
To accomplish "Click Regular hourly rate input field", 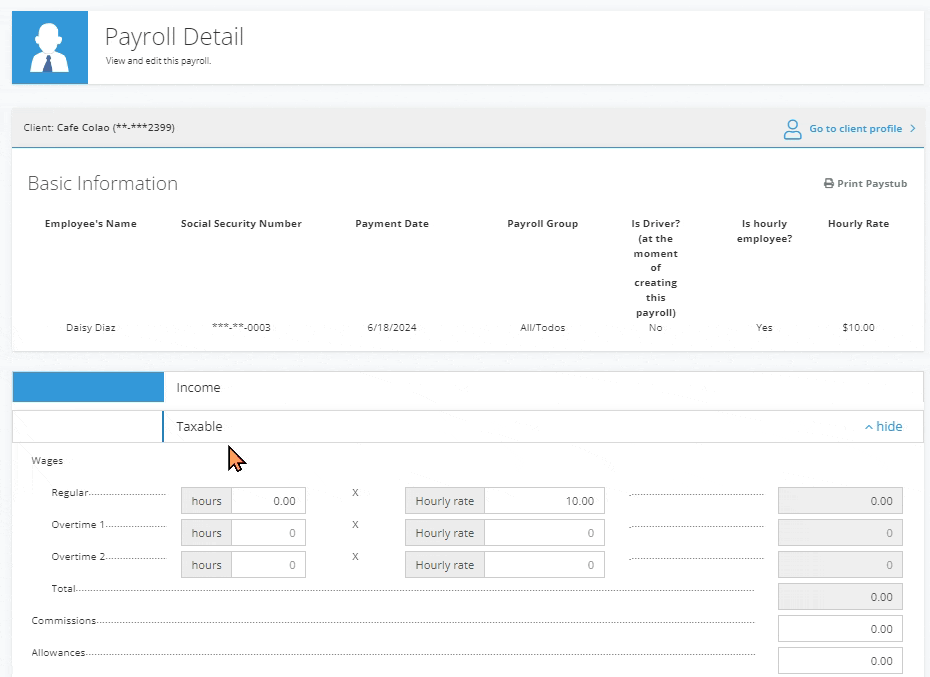I will (x=544, y=501).
